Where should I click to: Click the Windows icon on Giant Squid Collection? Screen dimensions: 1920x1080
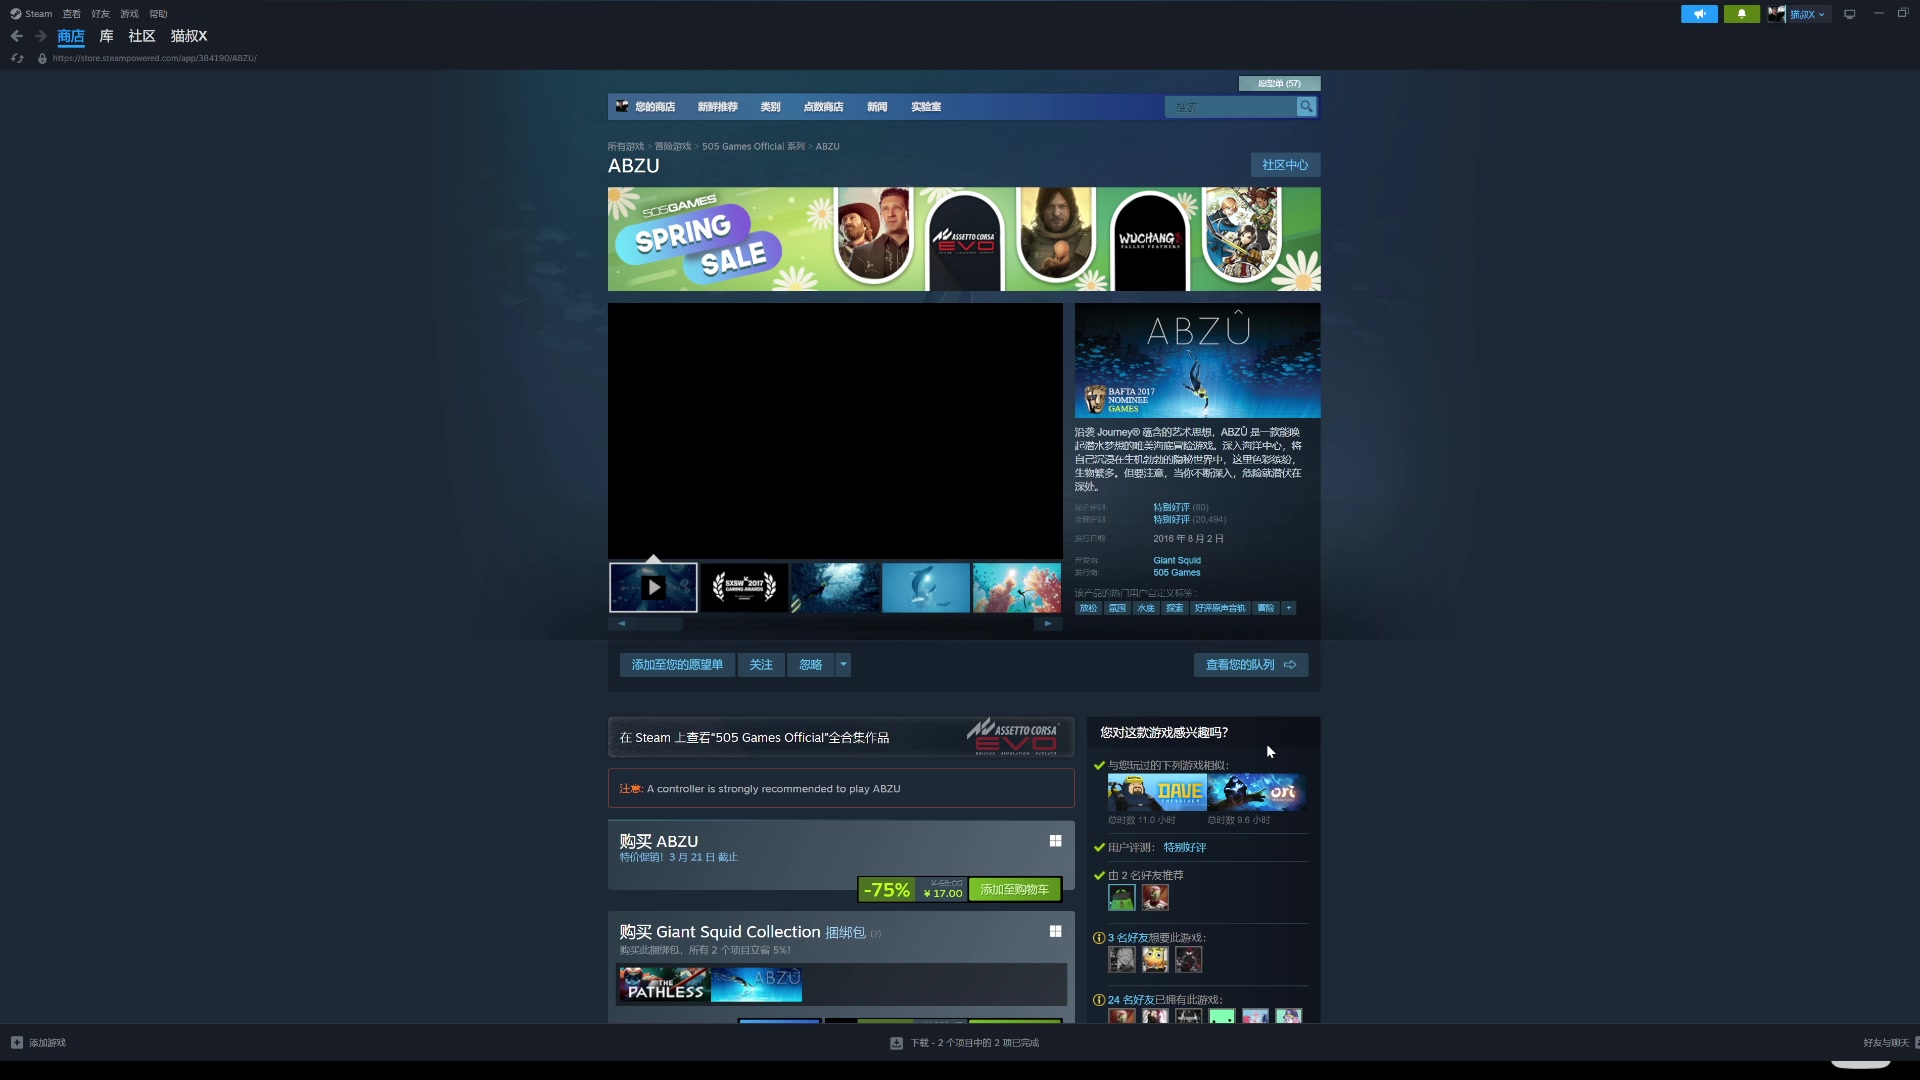1055,931
